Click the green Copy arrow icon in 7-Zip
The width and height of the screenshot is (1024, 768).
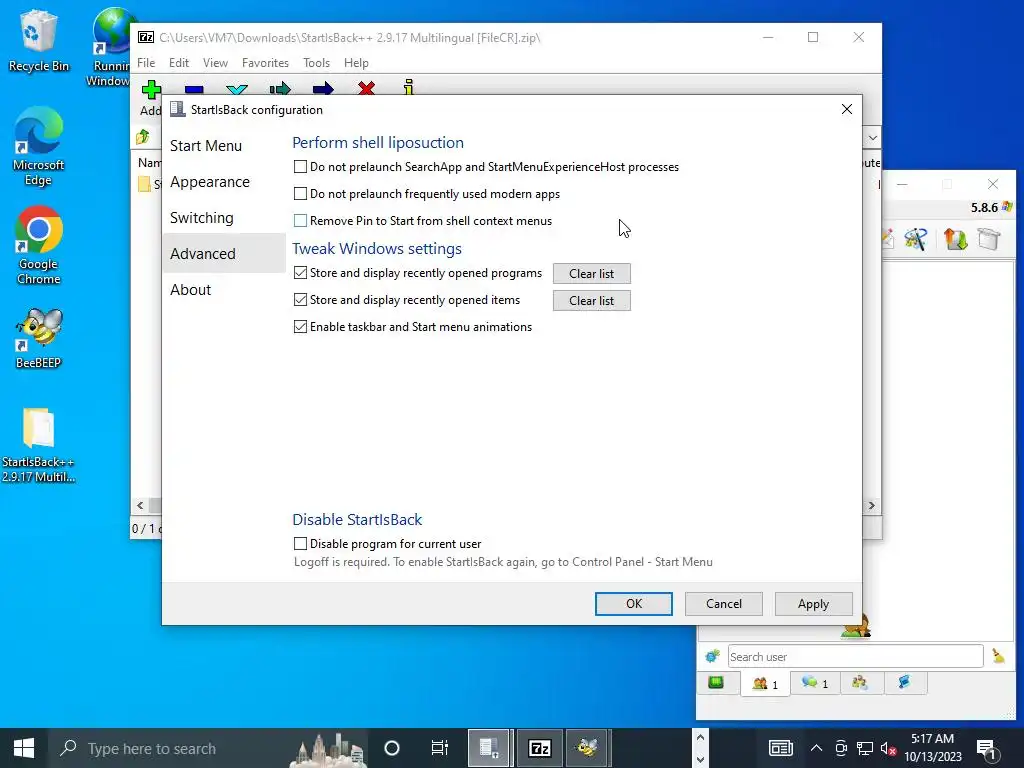280,88
